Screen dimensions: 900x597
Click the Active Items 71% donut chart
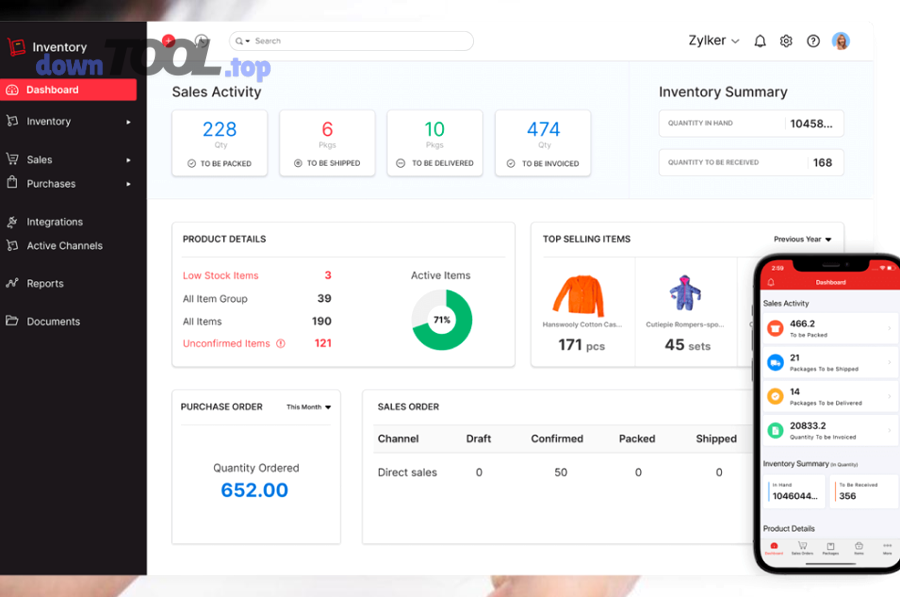point(441,320)
